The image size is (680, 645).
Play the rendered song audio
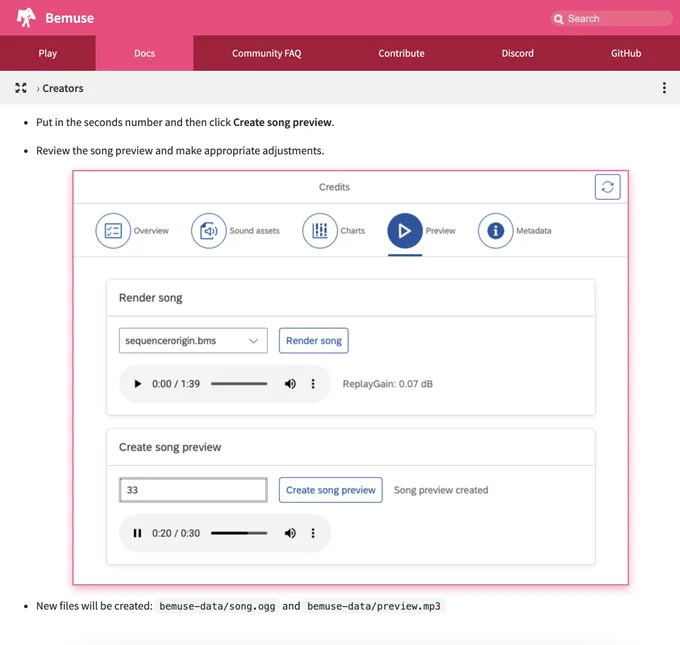[x=137, y=384]
